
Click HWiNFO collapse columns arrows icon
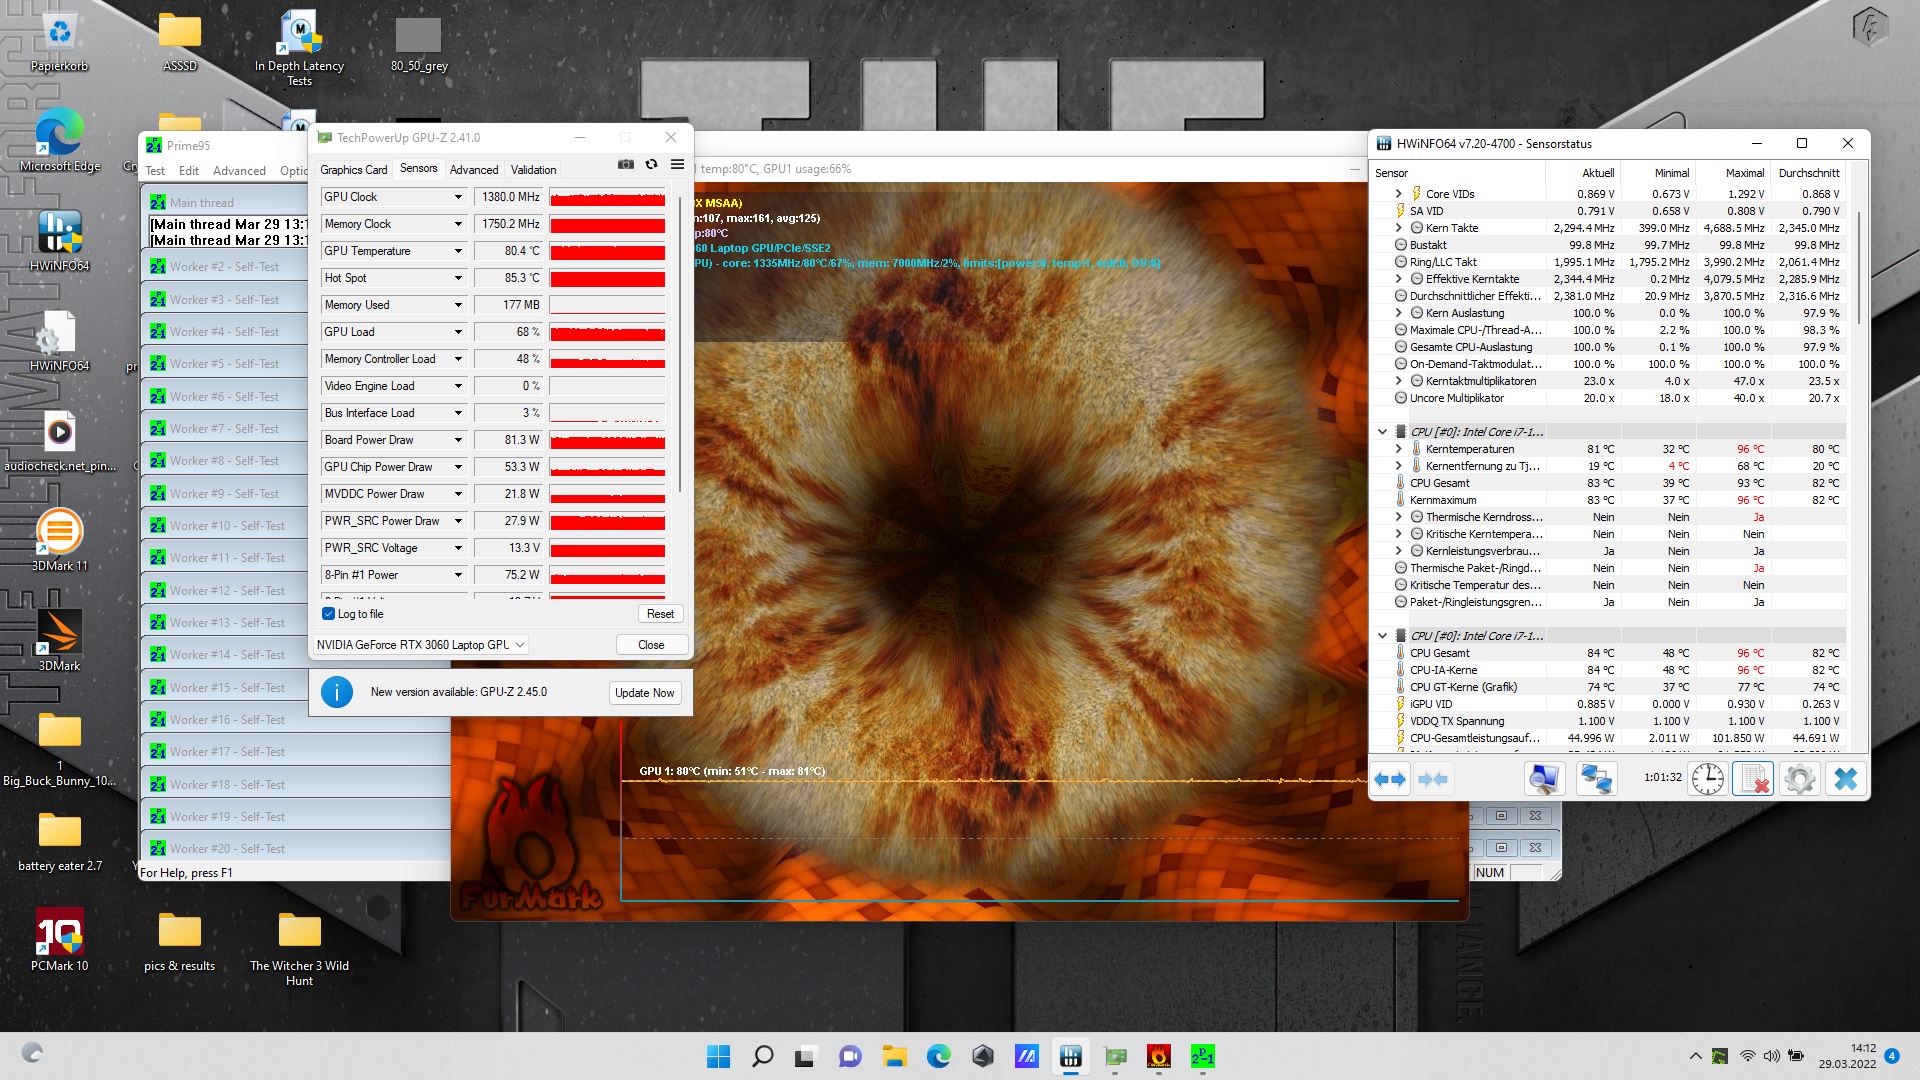point(1433,779)
